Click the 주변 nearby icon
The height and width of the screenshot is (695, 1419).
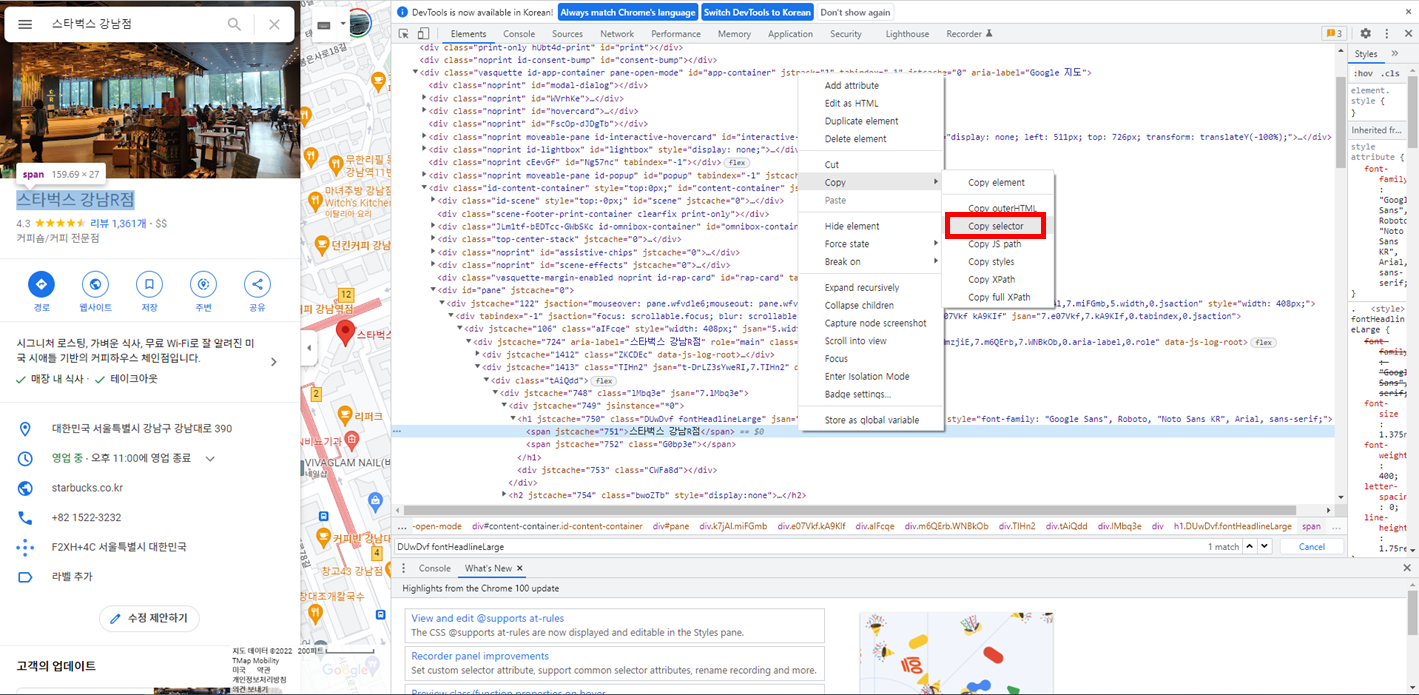tap(203, 284)
